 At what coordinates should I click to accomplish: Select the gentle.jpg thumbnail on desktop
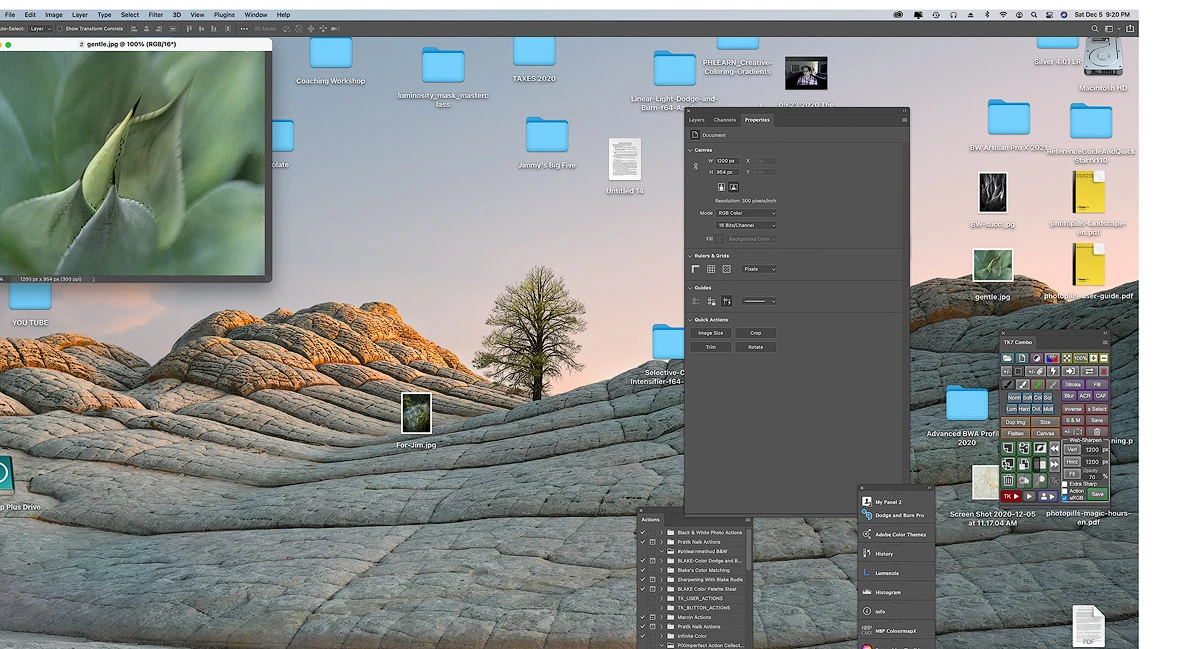point(993,266)
